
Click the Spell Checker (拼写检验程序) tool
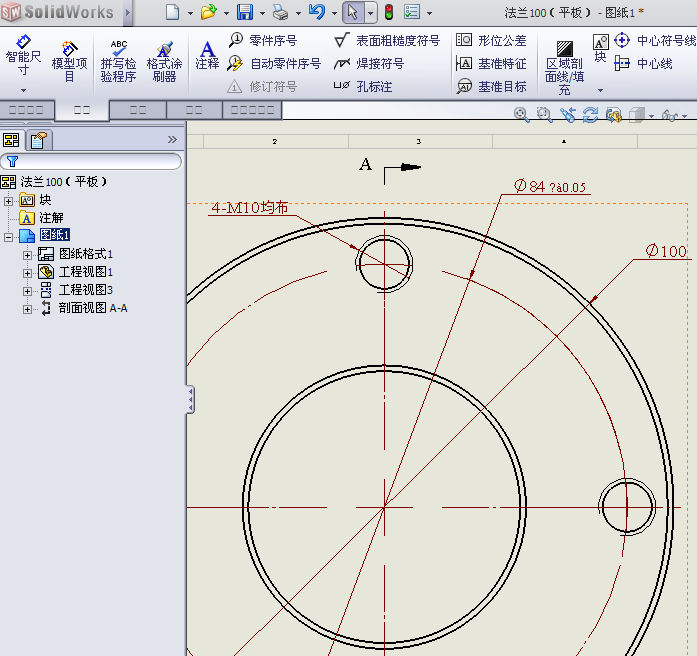tap(118, 61)
